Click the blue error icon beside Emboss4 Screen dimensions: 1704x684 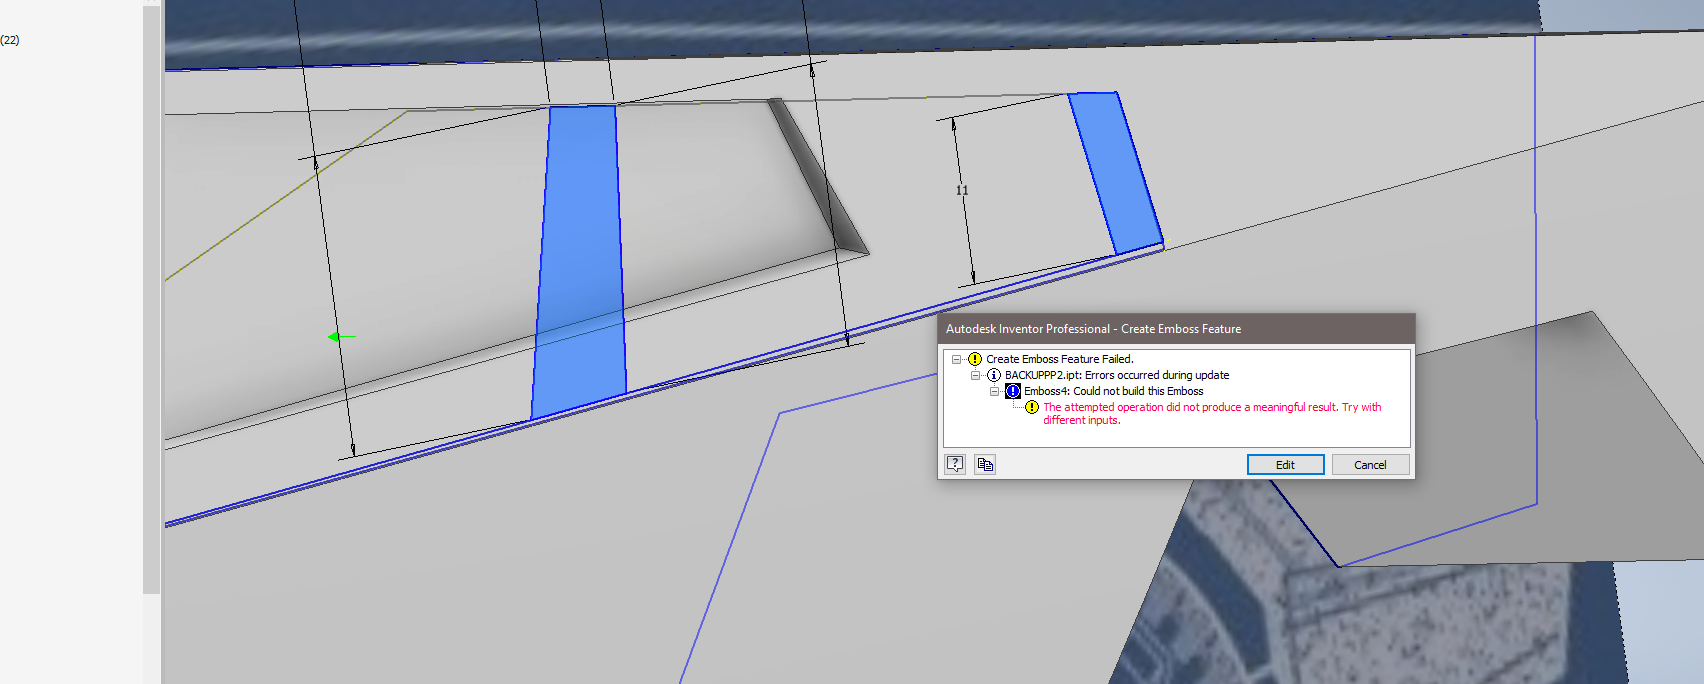(x=1012, y=391)
